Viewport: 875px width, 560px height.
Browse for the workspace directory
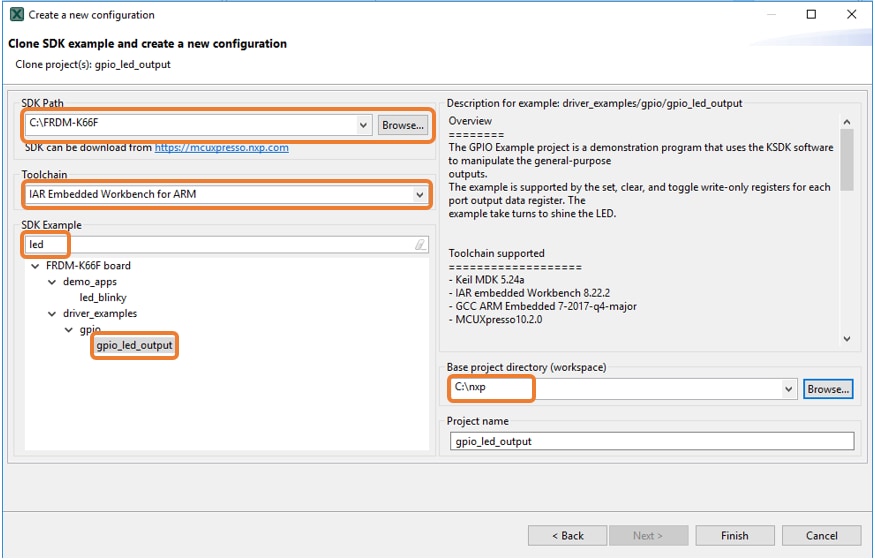[828, 388]
